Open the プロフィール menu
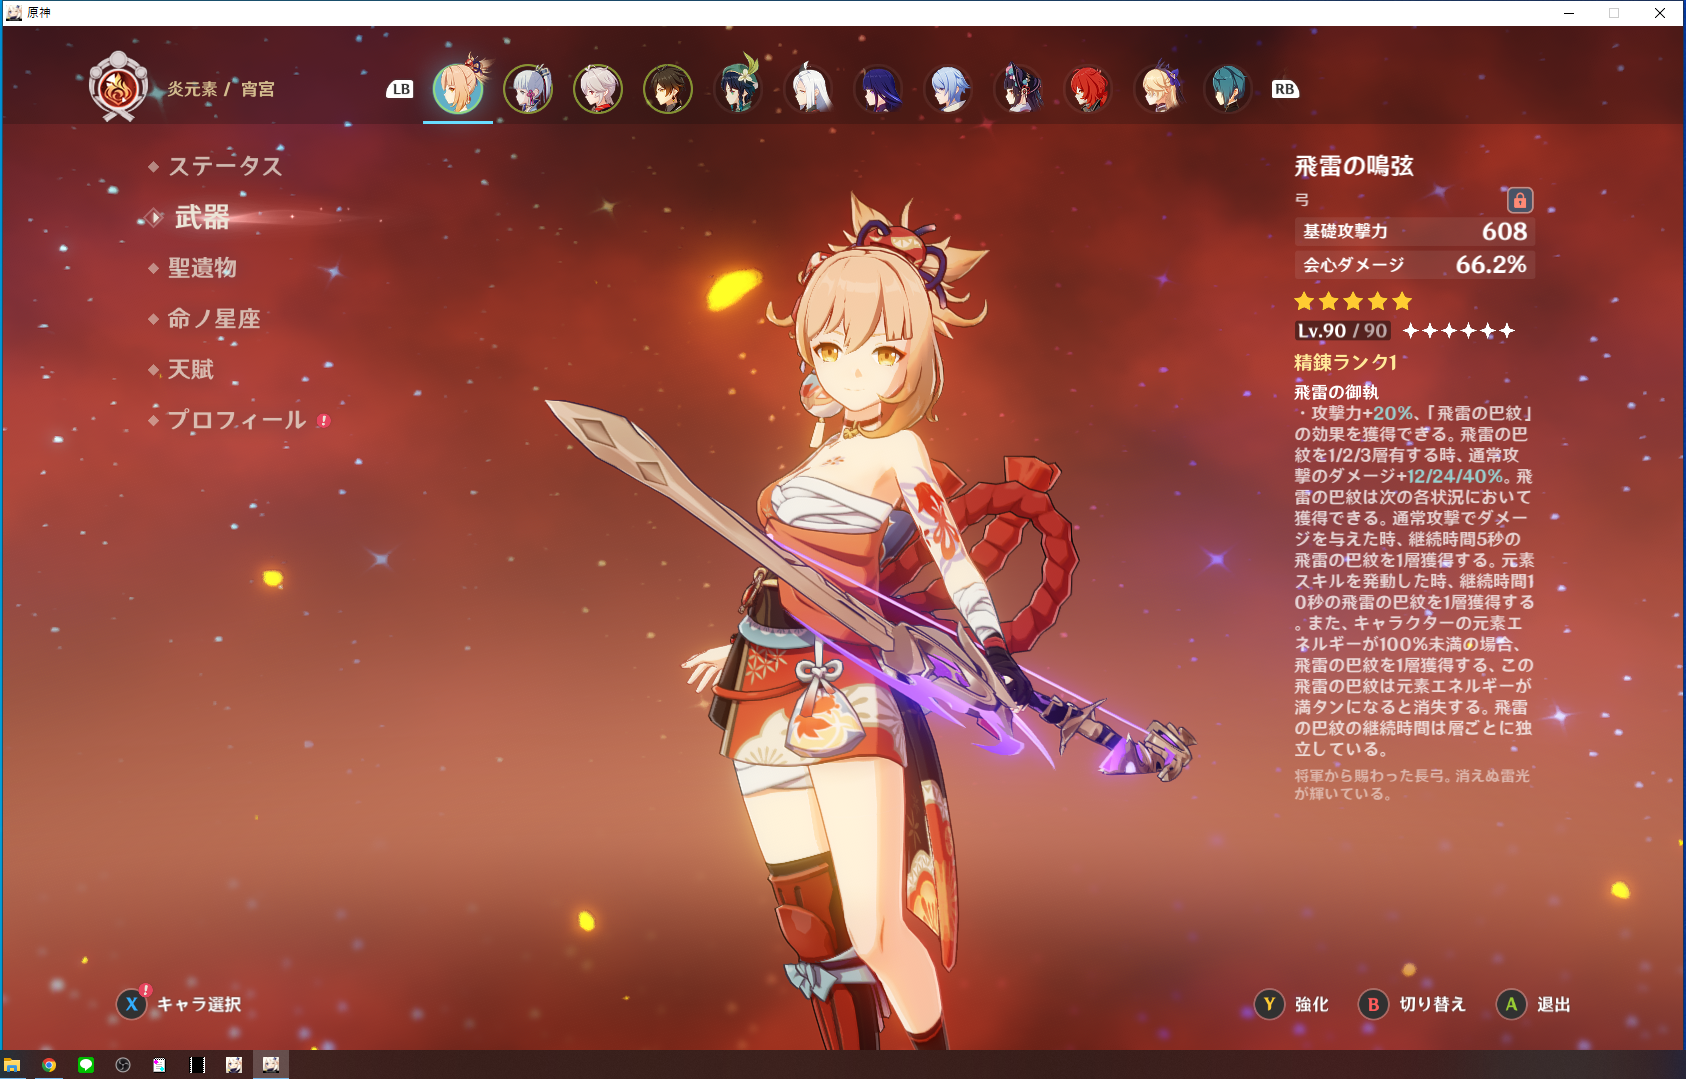The height and width of the screenshot is (1079, 1686). tap(236, 420)
